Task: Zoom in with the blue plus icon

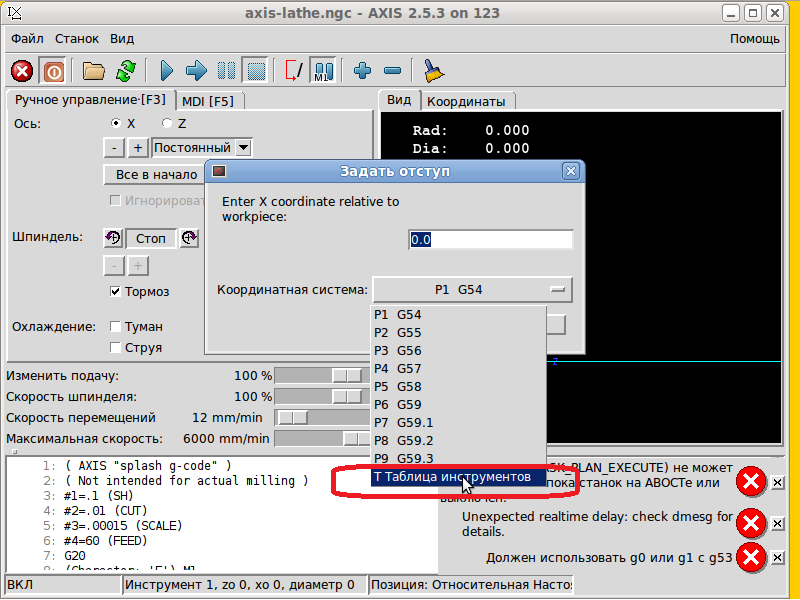Action: point(362,70)
